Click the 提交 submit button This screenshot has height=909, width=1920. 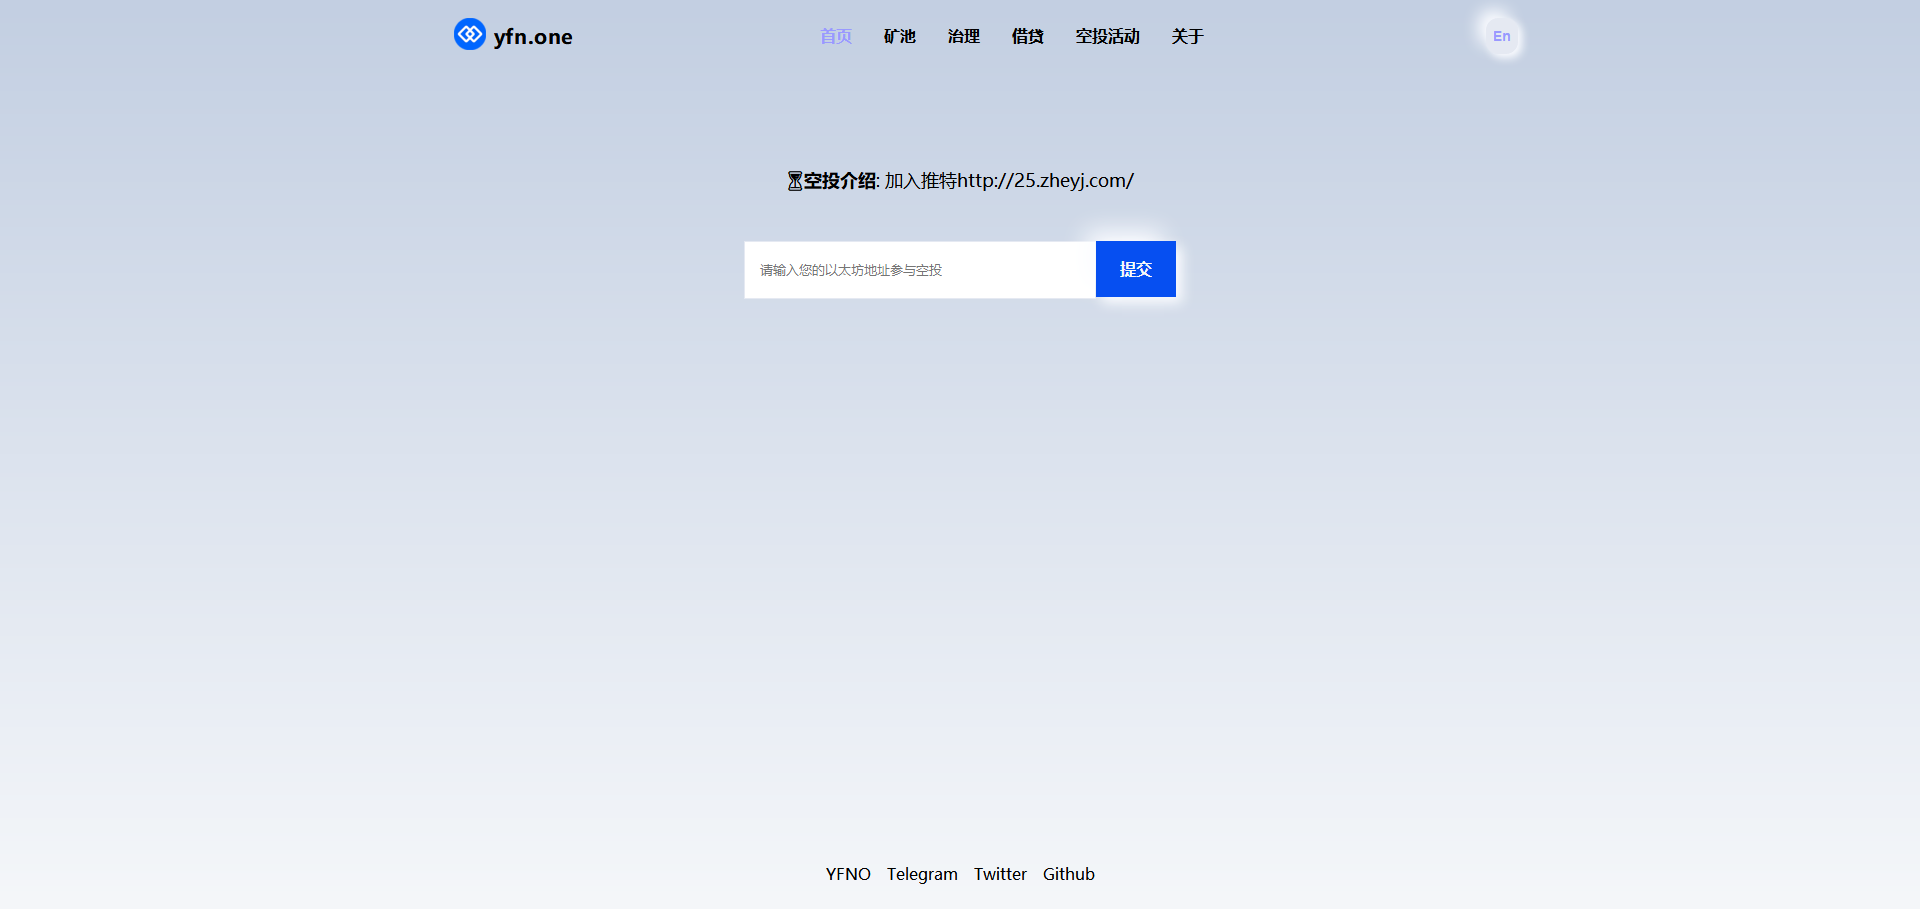tap(1135, 269)
